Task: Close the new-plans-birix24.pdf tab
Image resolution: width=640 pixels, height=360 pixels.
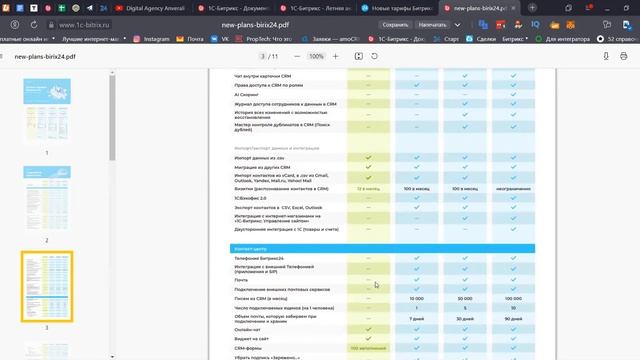Action: pyautogui.click(x=513, y=8)
